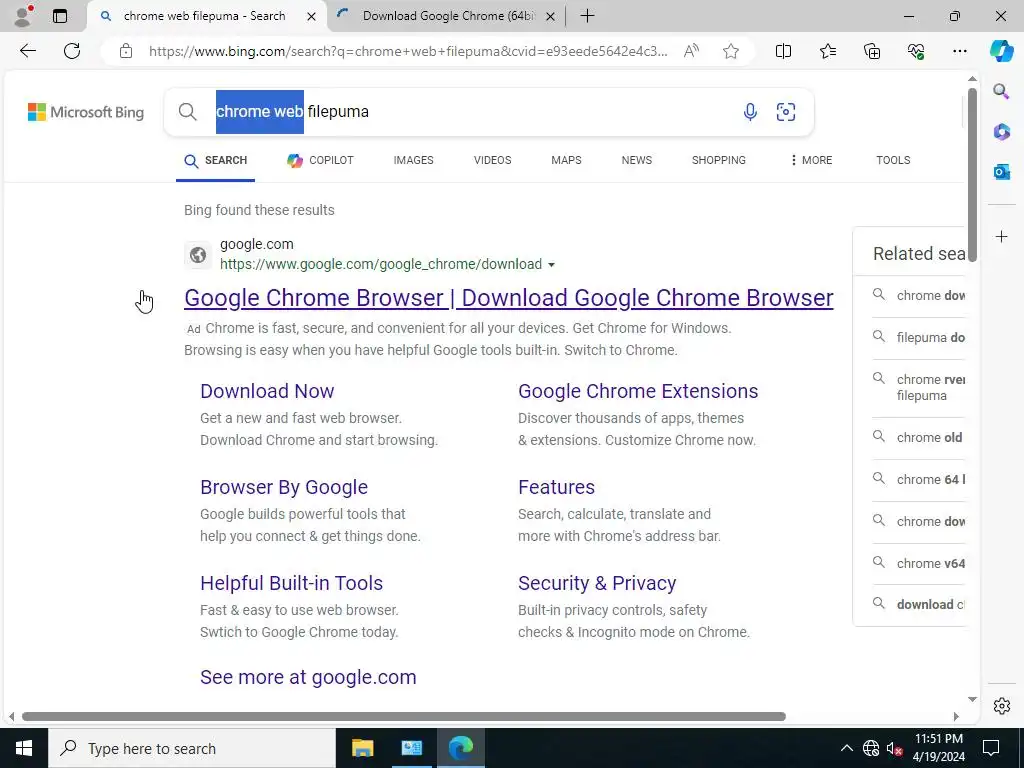This screenshot has width=1024, height=768.
Task: Click See more at google.com
Action: coord(308,677)
